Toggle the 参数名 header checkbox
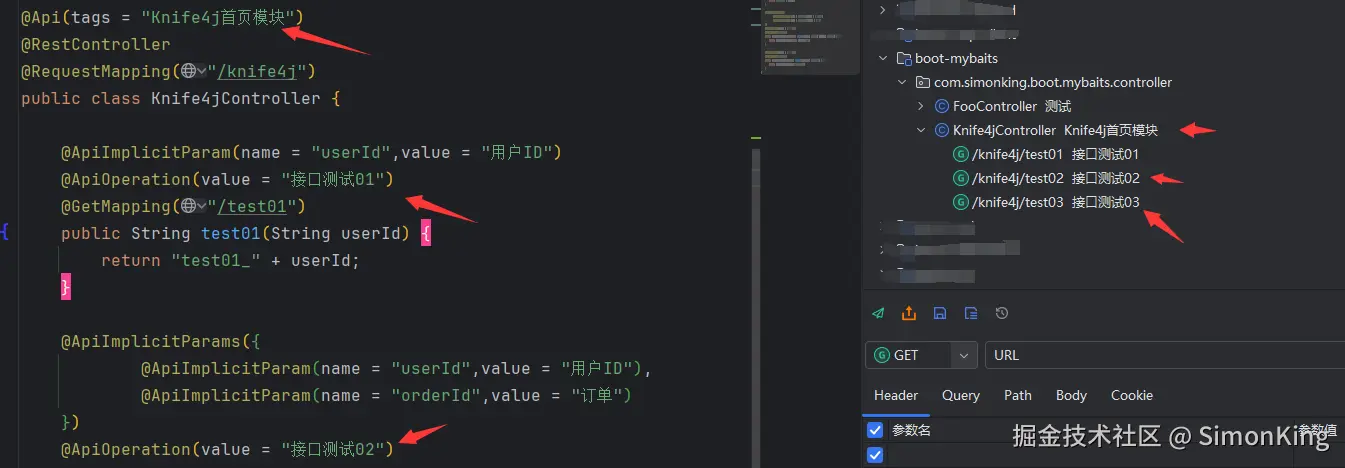1345x468 pixels. tap(875, 430)
